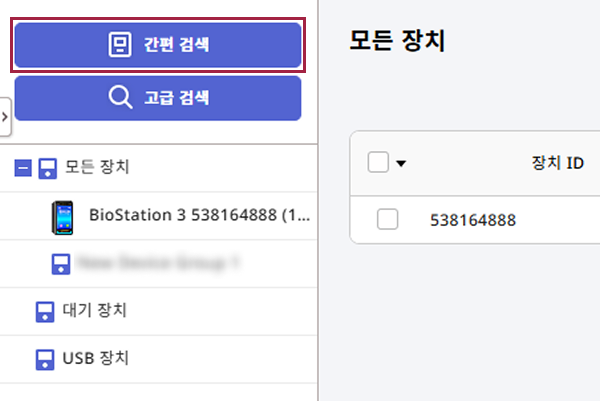Click device ID 538164888 in table row

point(473,219)
